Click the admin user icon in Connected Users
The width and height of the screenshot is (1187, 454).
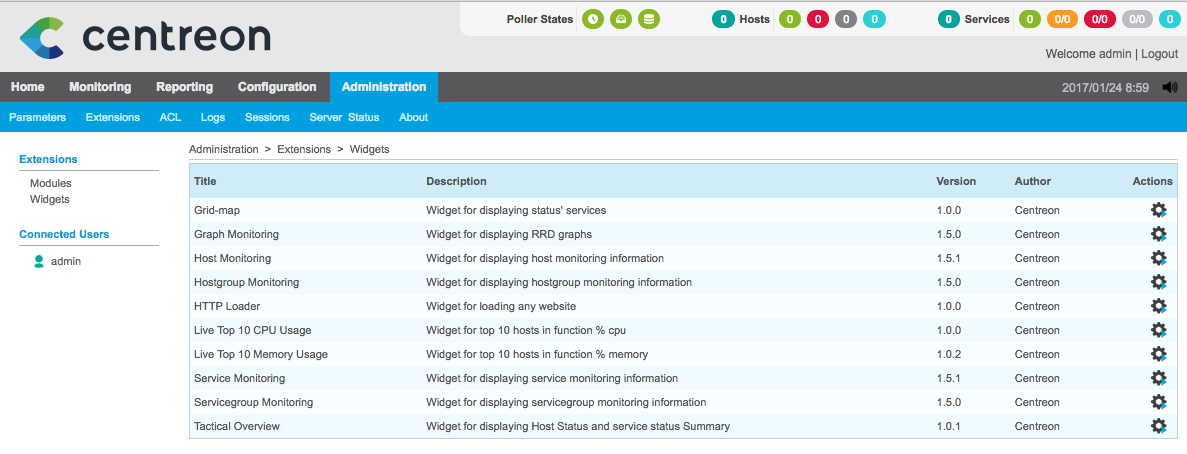click(x=39, y=261)
